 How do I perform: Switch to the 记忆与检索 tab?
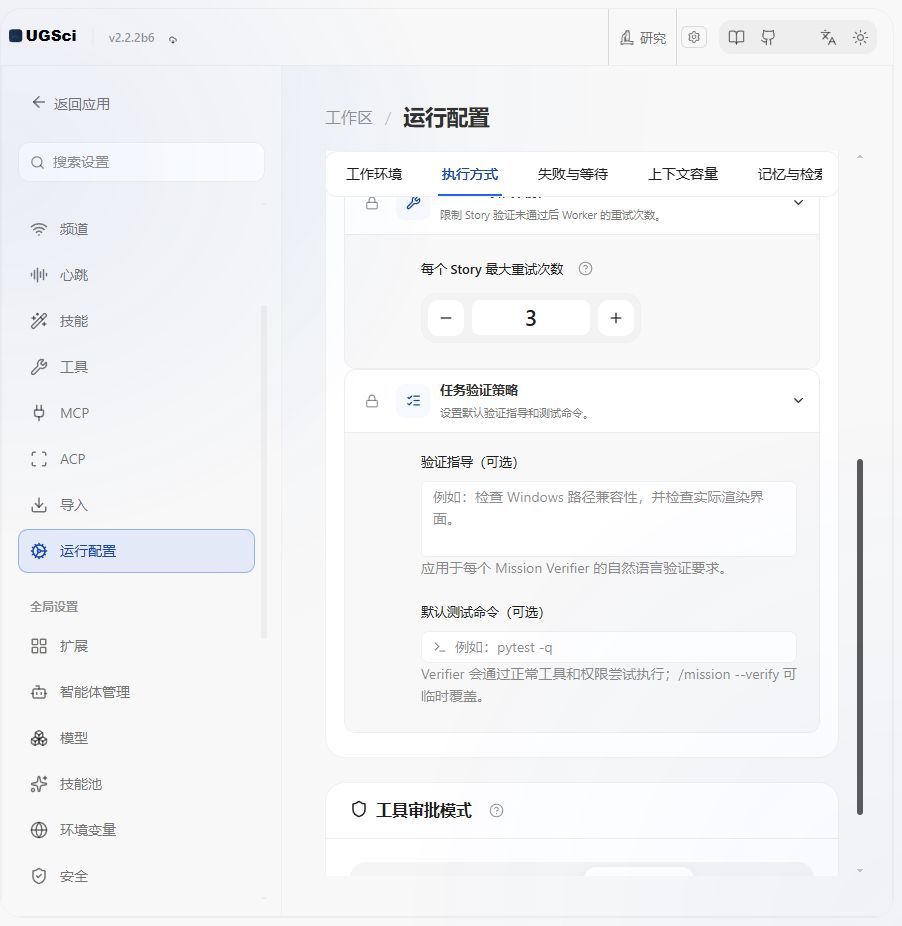point(790,174)
